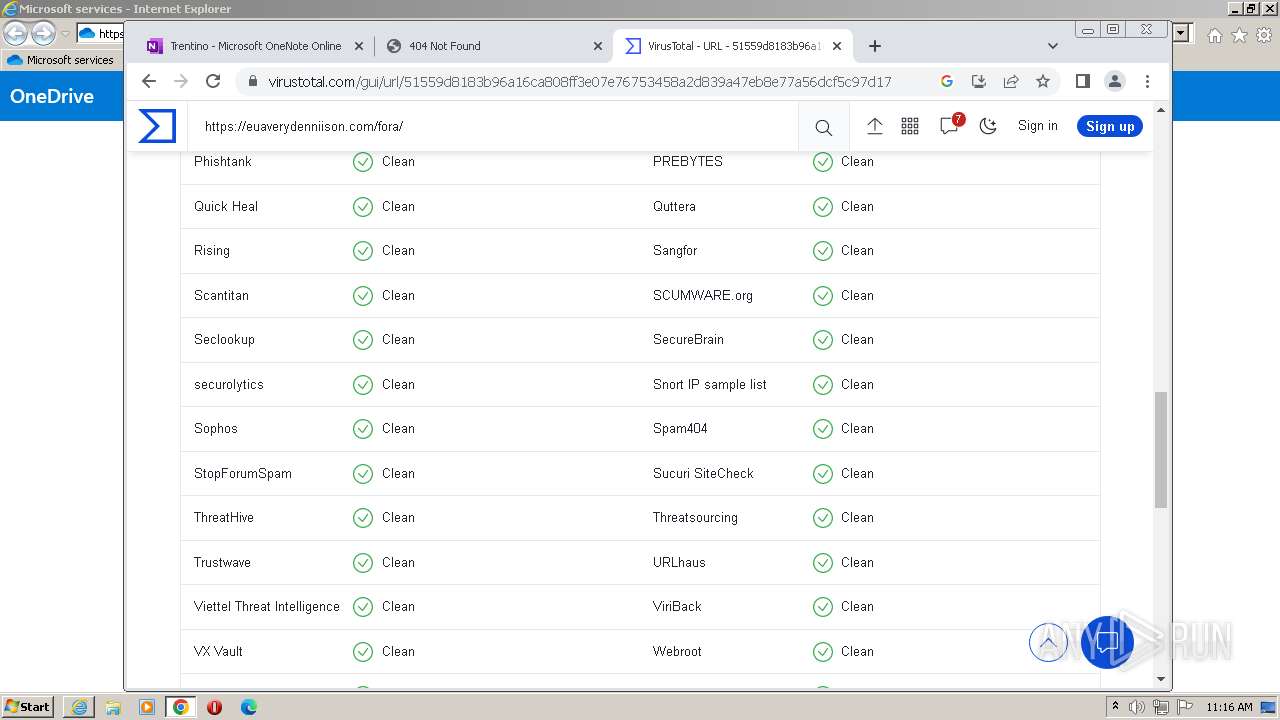Toggle dark mode moon icon
The height and width of the screenshot is (720, 1280).
pos(988,126)
